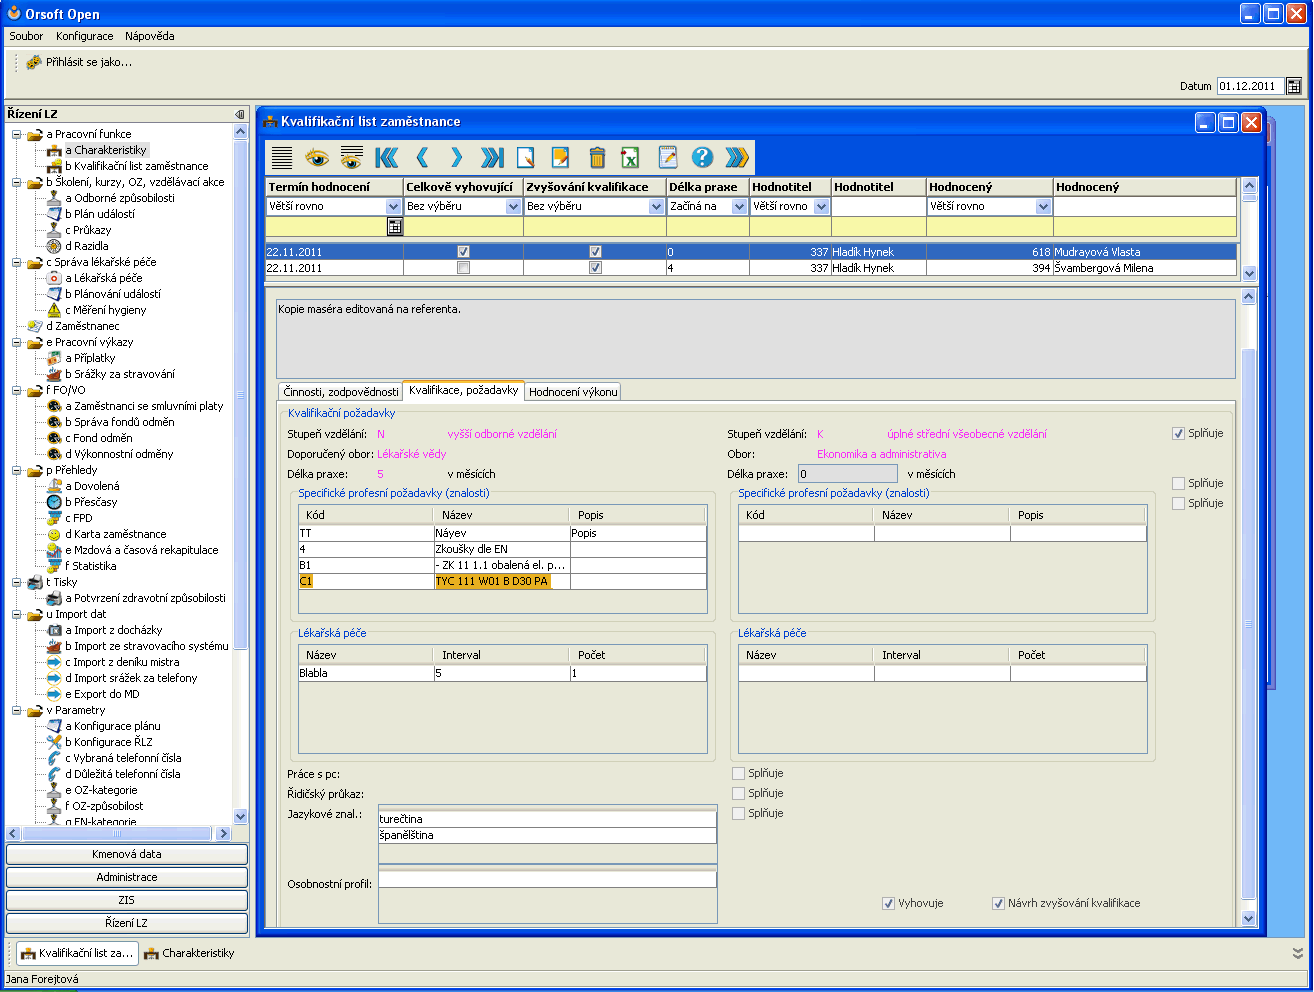Click the list view lines icon

[282, 157]
